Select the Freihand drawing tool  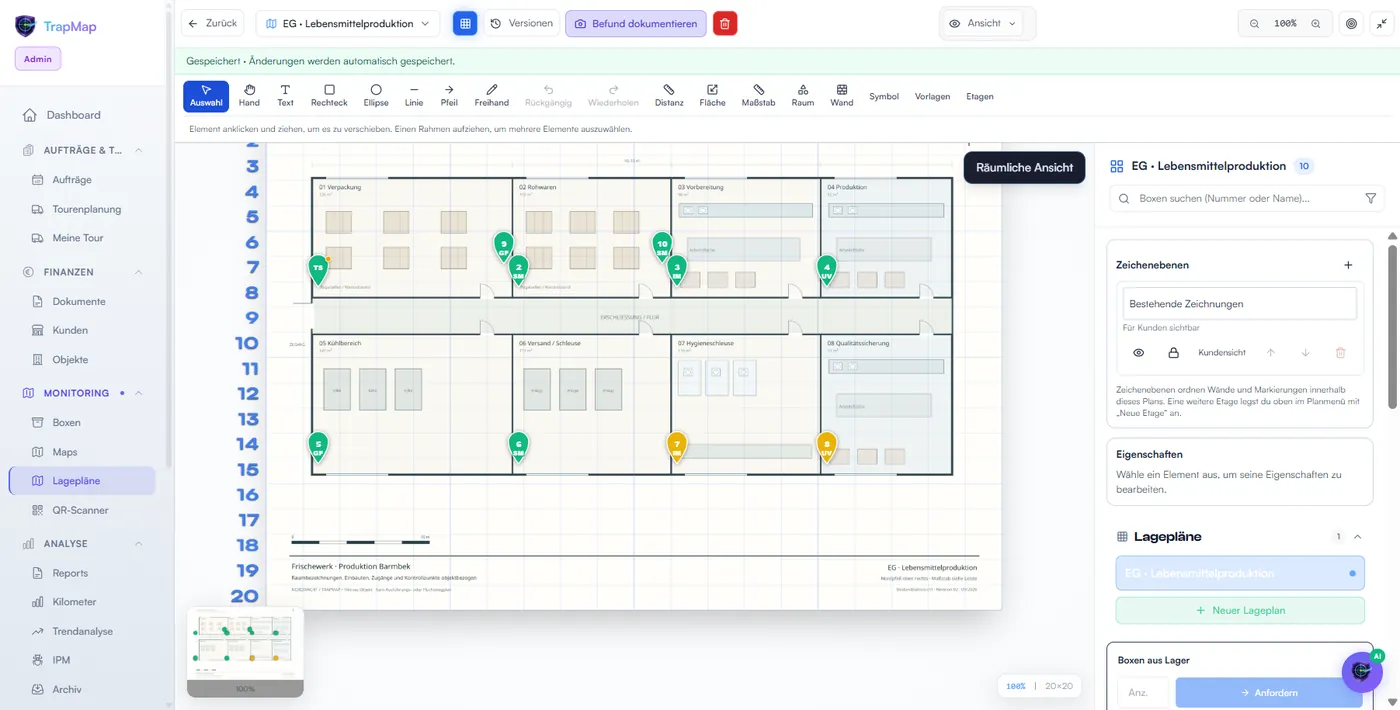[x=492, y=96]
